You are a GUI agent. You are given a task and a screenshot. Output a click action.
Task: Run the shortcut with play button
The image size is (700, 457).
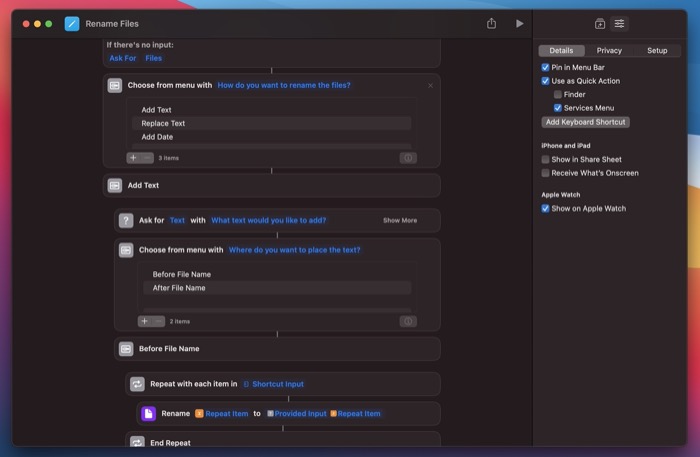[519, 23]
